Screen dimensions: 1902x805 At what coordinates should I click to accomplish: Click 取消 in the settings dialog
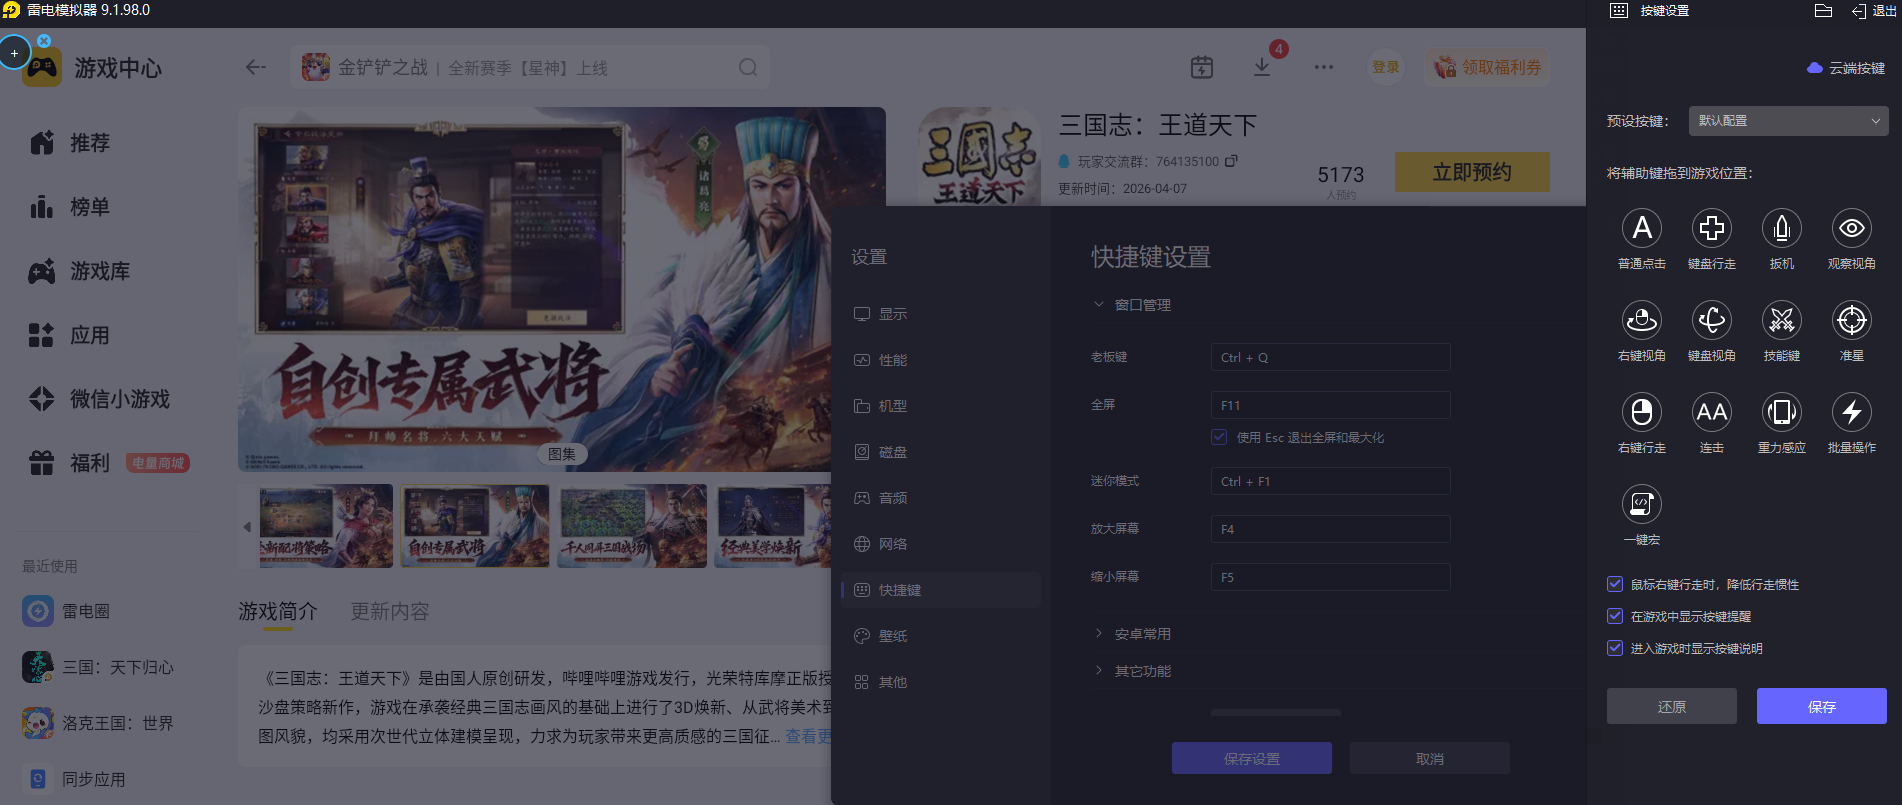pyautogui.click(x=1430, y=758)
